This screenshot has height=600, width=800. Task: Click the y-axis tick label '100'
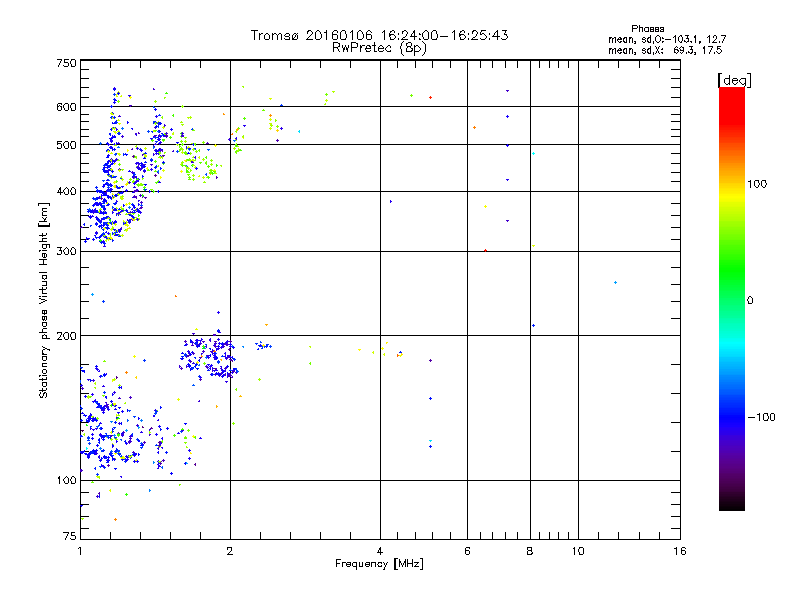66,480
